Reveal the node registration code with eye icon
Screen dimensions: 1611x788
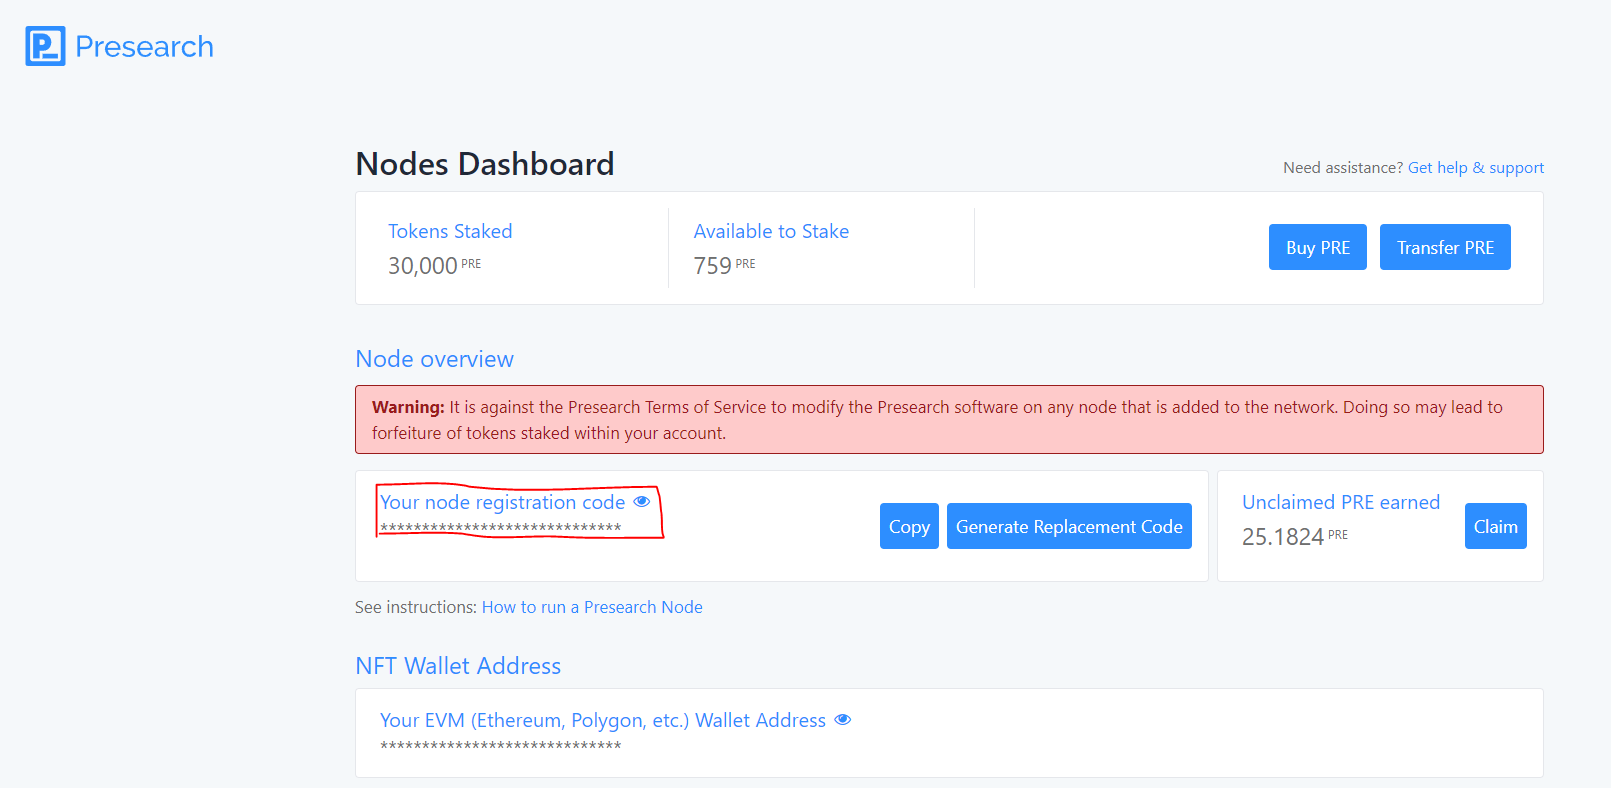(642, 502)
